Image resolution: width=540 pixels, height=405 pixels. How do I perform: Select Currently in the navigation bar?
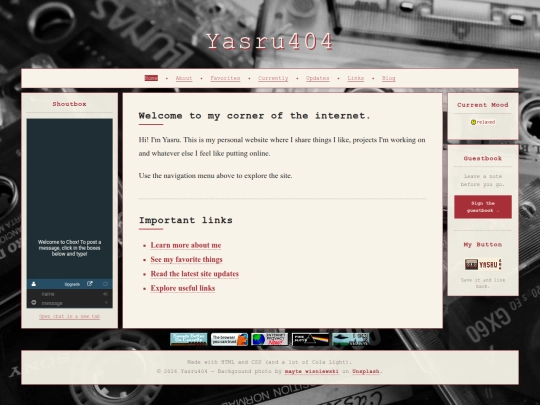(x=273, y=78)
